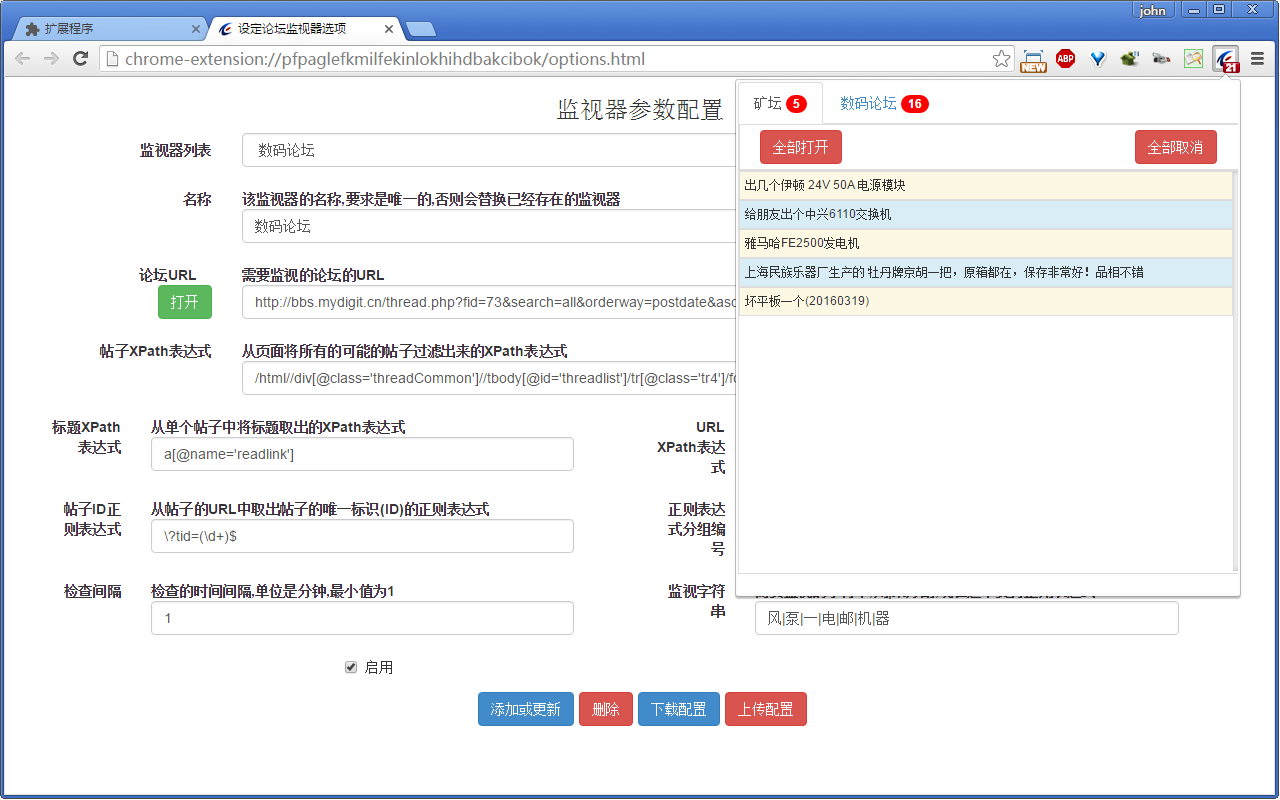Open post about 牡丹牌京胡

pos(986,272)
